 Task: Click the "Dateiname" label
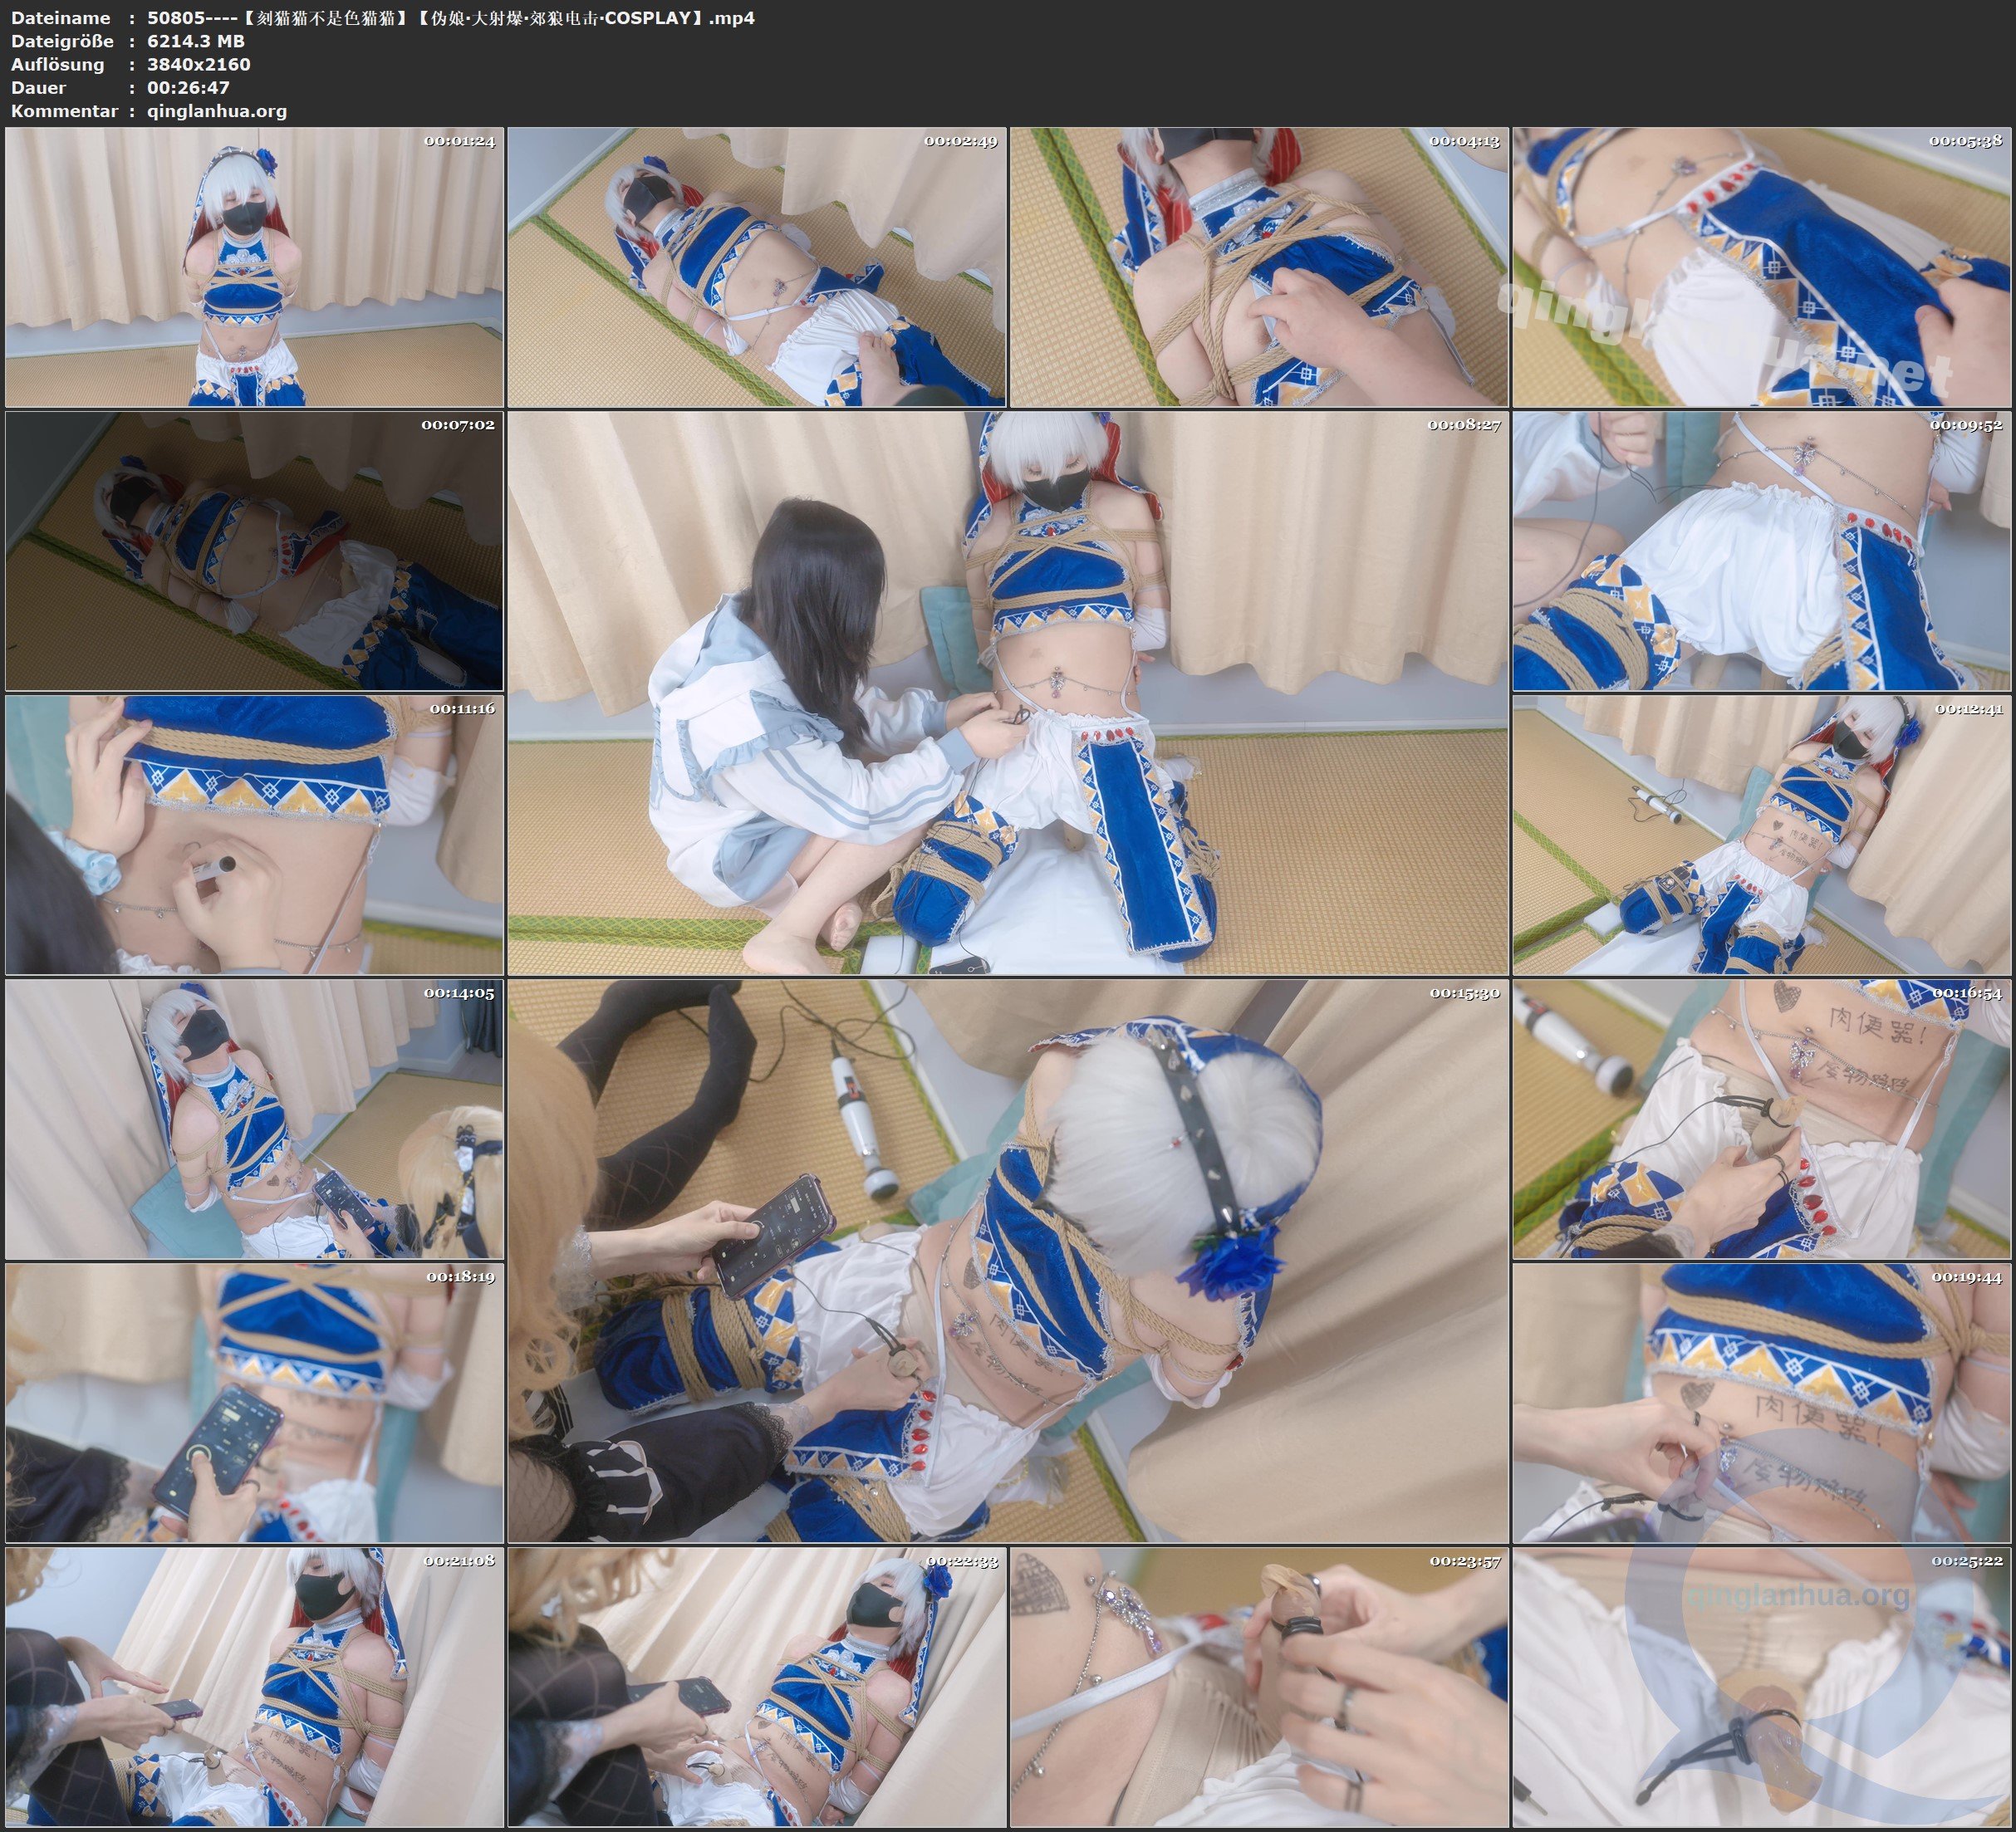tap(61, 18)
